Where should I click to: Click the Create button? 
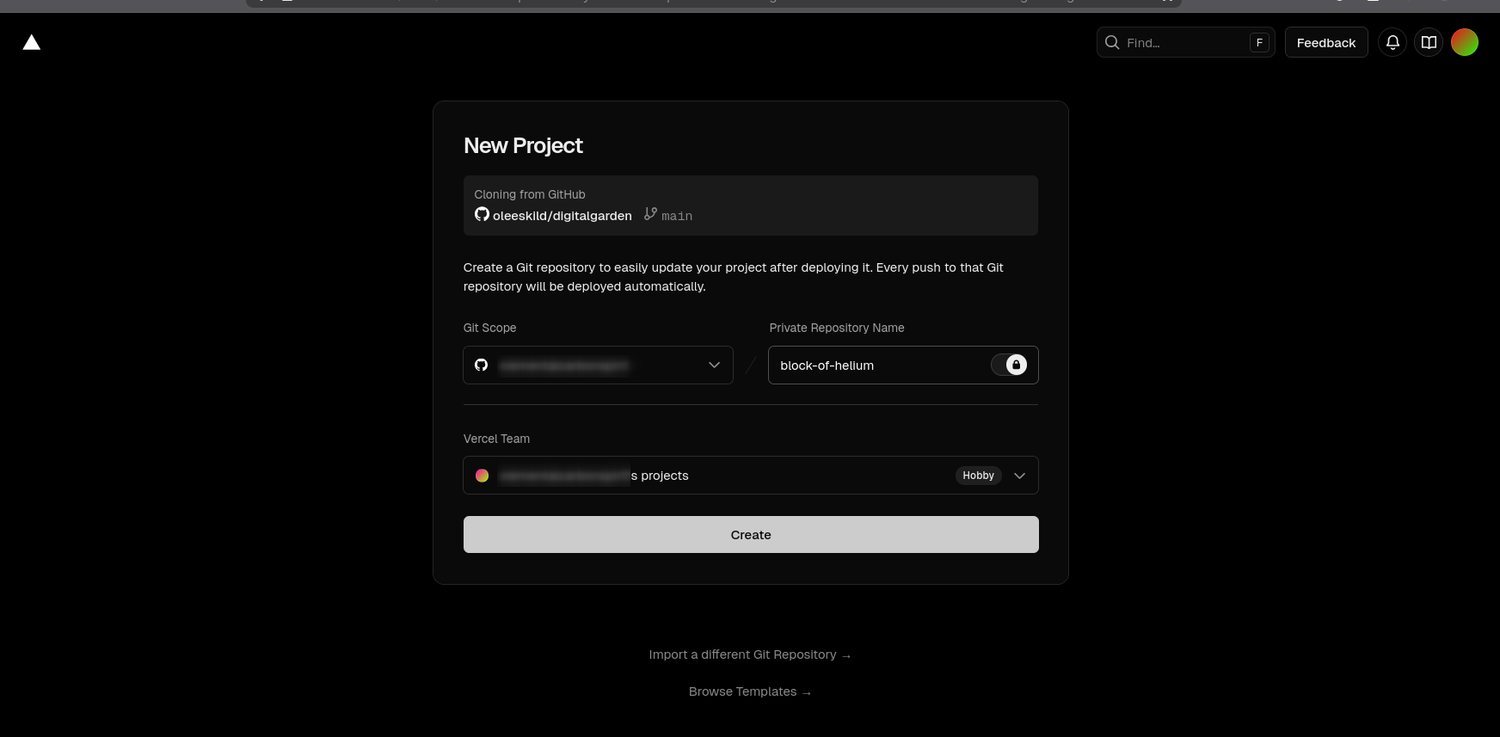pyautogui.click(x=751, y=535)
